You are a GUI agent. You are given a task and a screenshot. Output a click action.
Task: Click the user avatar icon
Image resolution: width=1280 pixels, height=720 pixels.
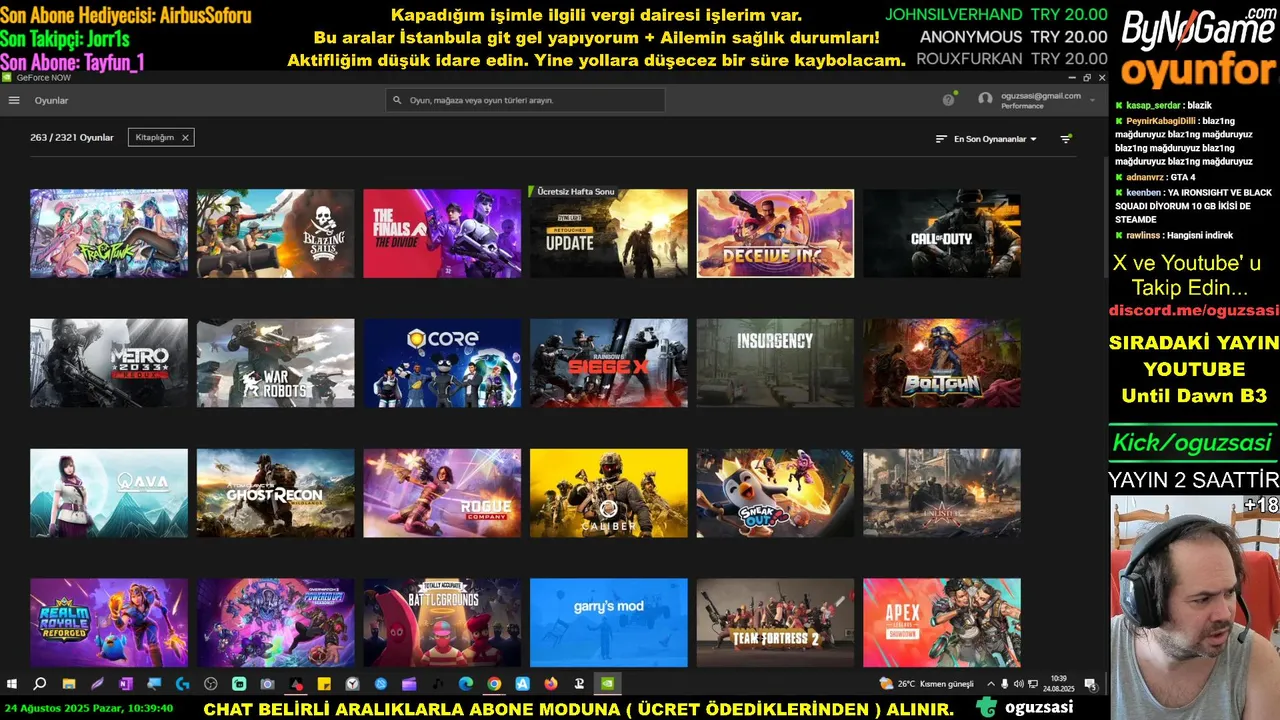986,99
